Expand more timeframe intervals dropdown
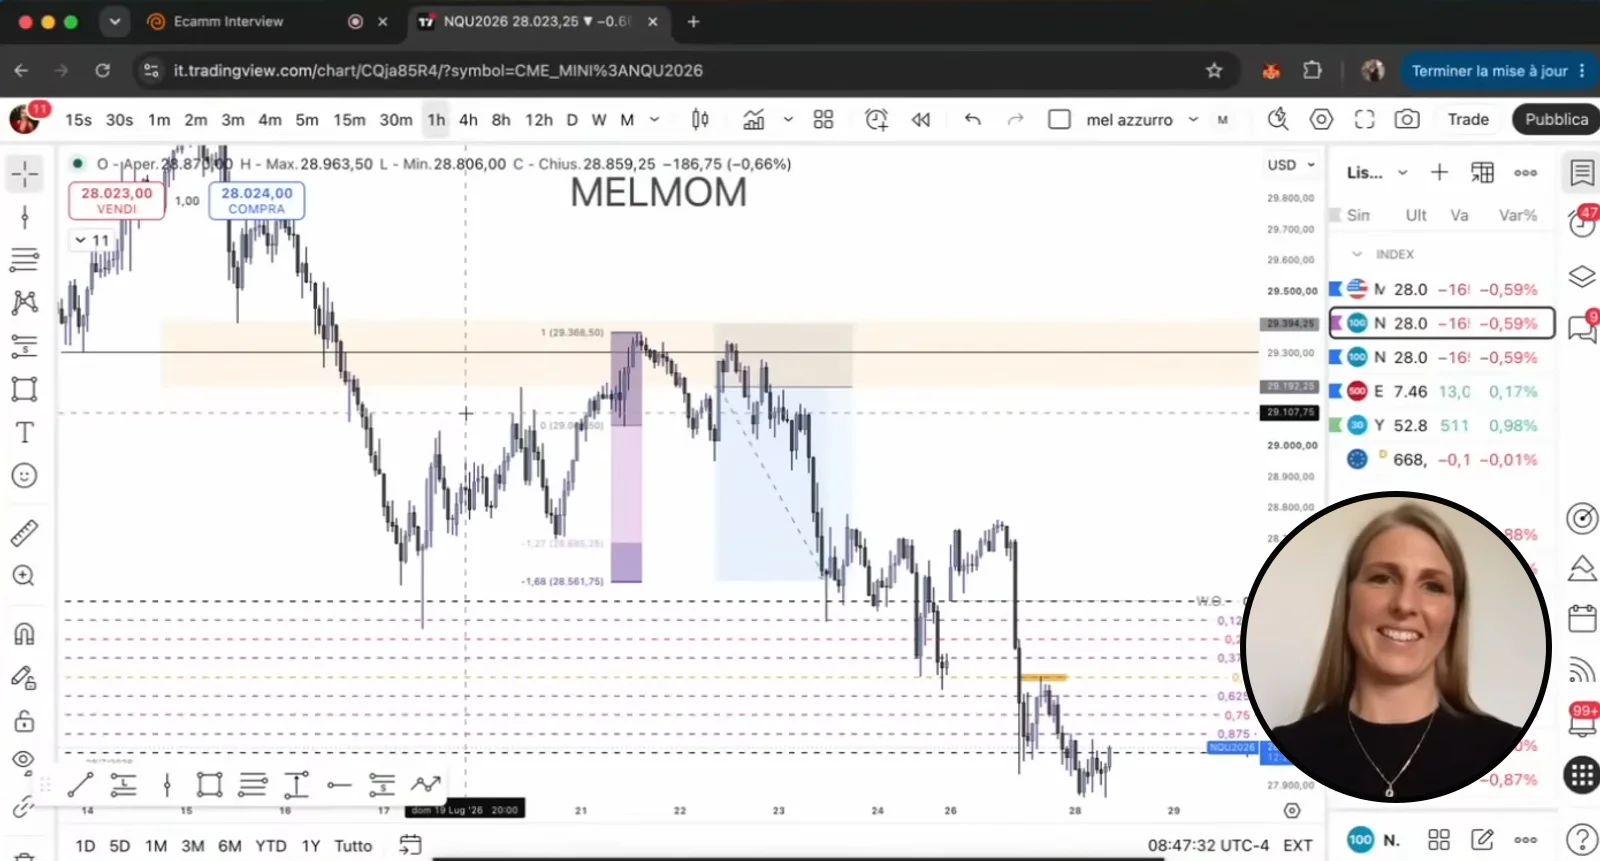Screen dimensions: 1600x861 click(655, 120)
